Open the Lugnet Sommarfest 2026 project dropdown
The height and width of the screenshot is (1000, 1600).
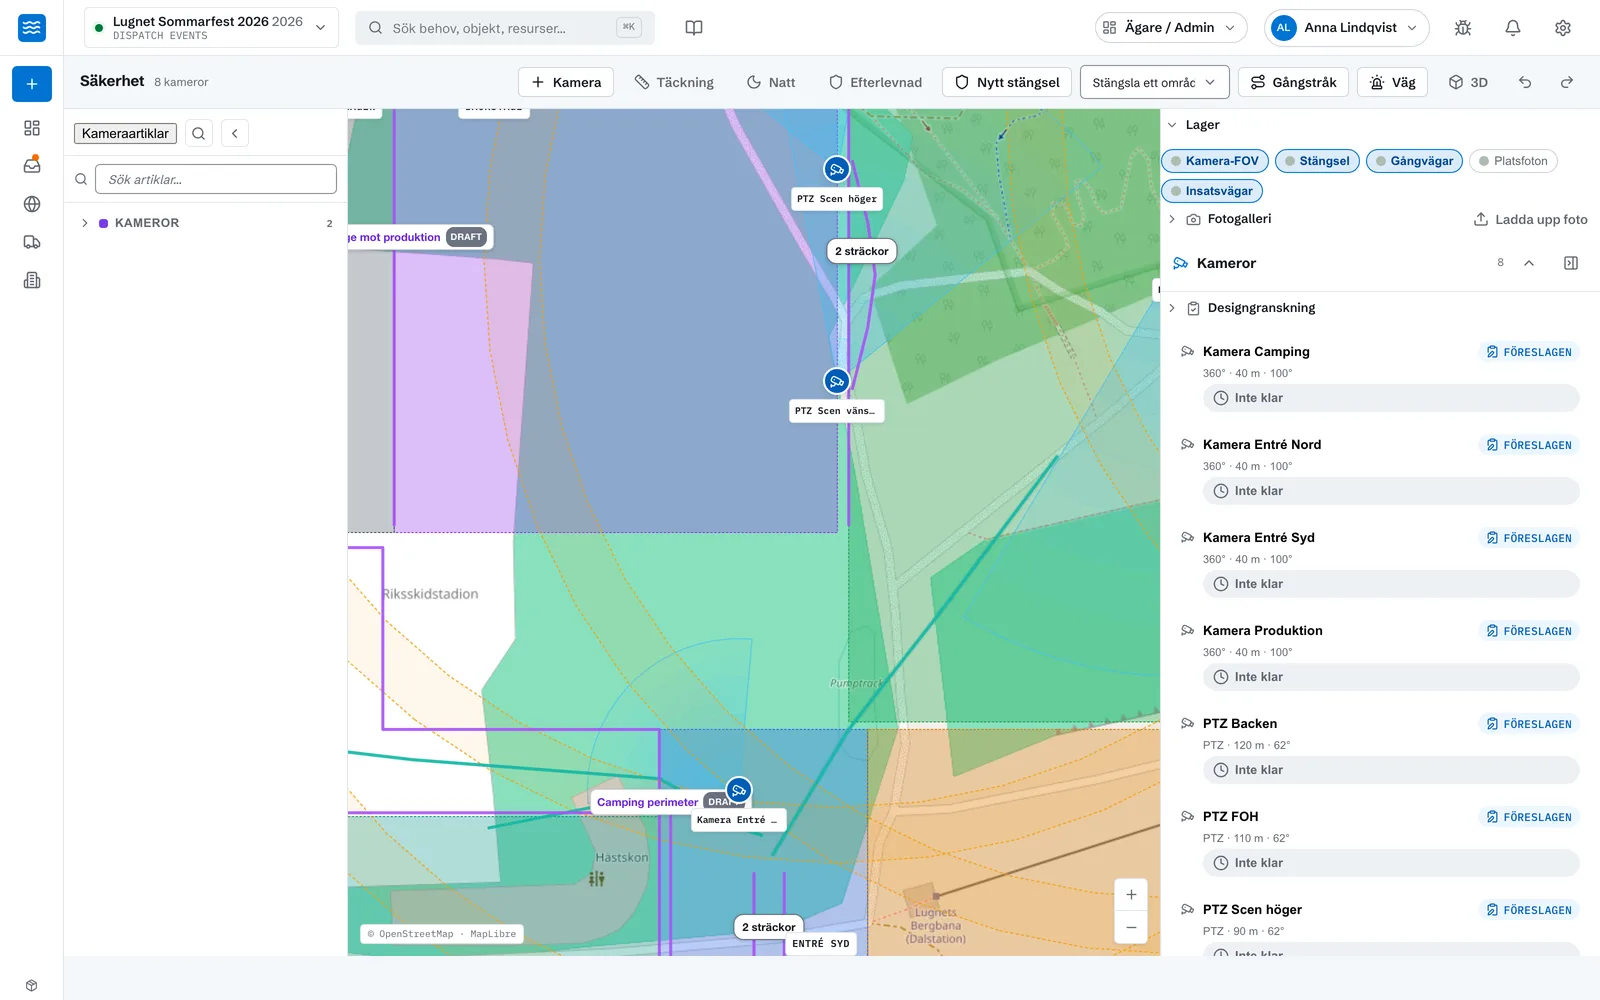tap(211, 28)
